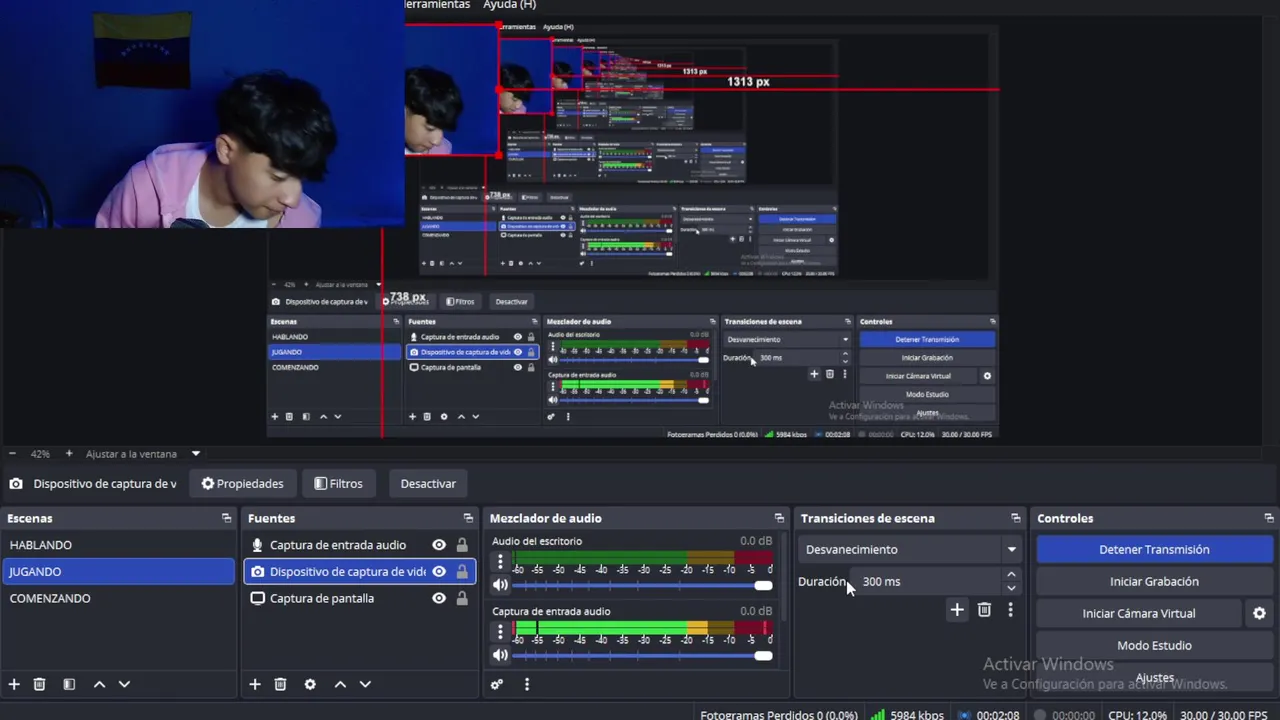Remove selected source with trash icon

(280, 684)
